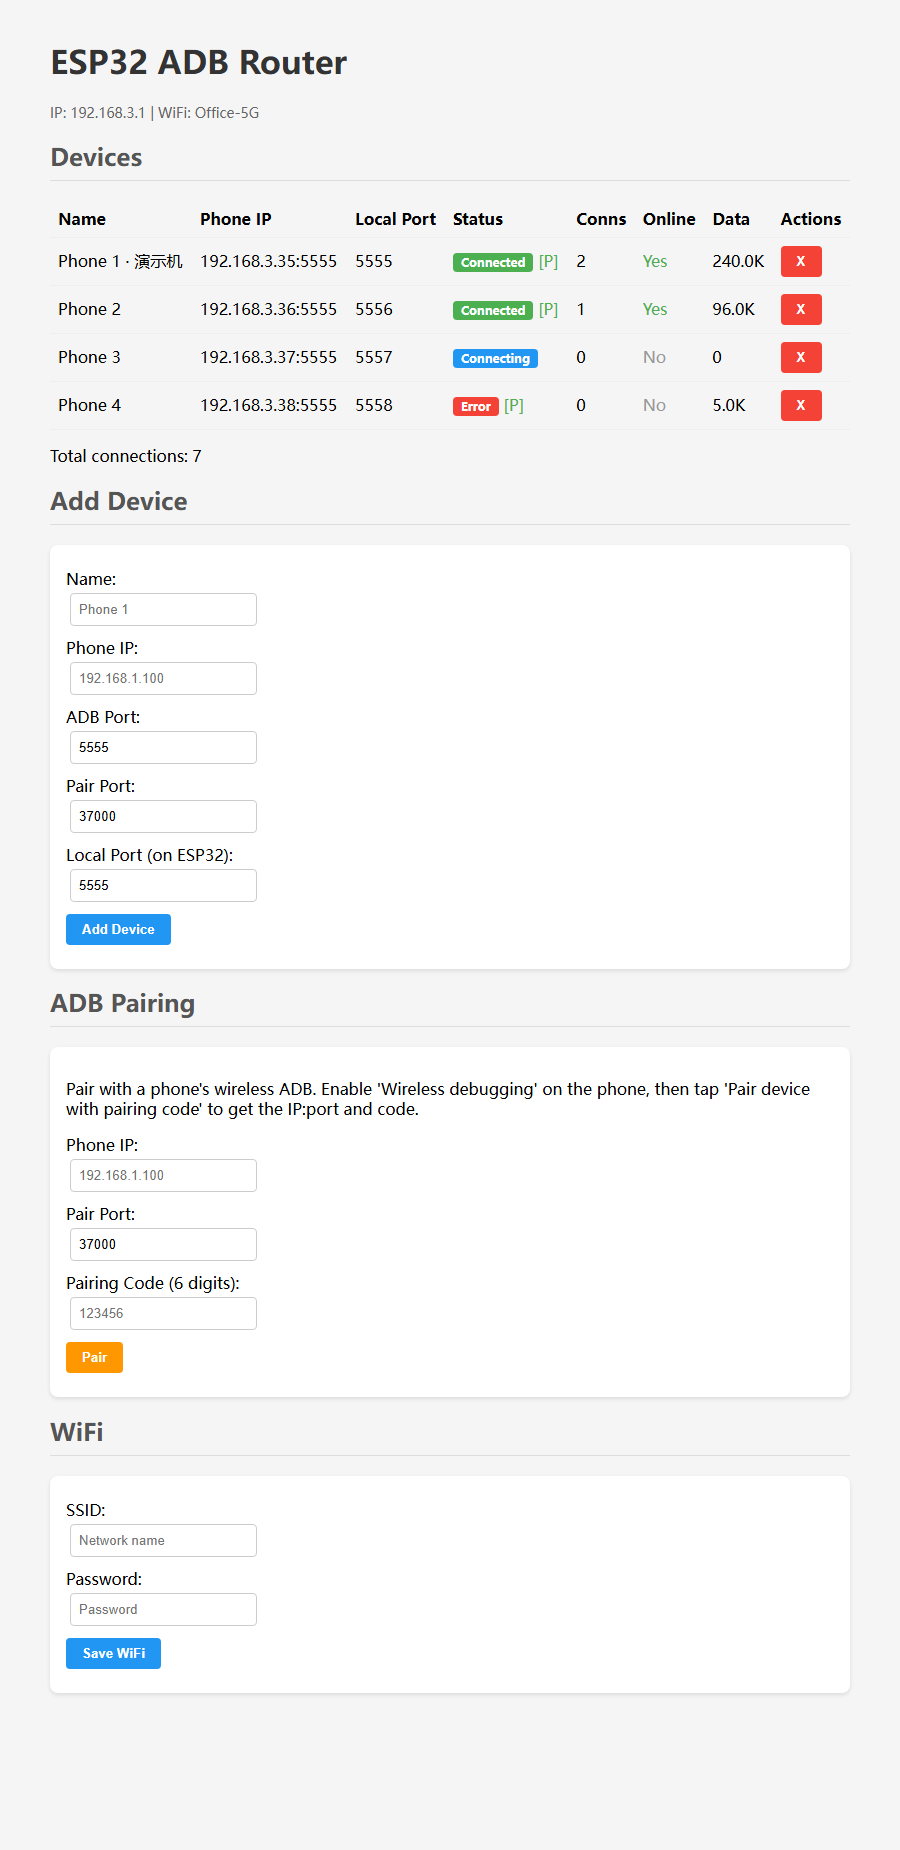This screenshot has height=1850, width=900.
Task: Click the red Error status badge
Action: (x=476, y=406)
